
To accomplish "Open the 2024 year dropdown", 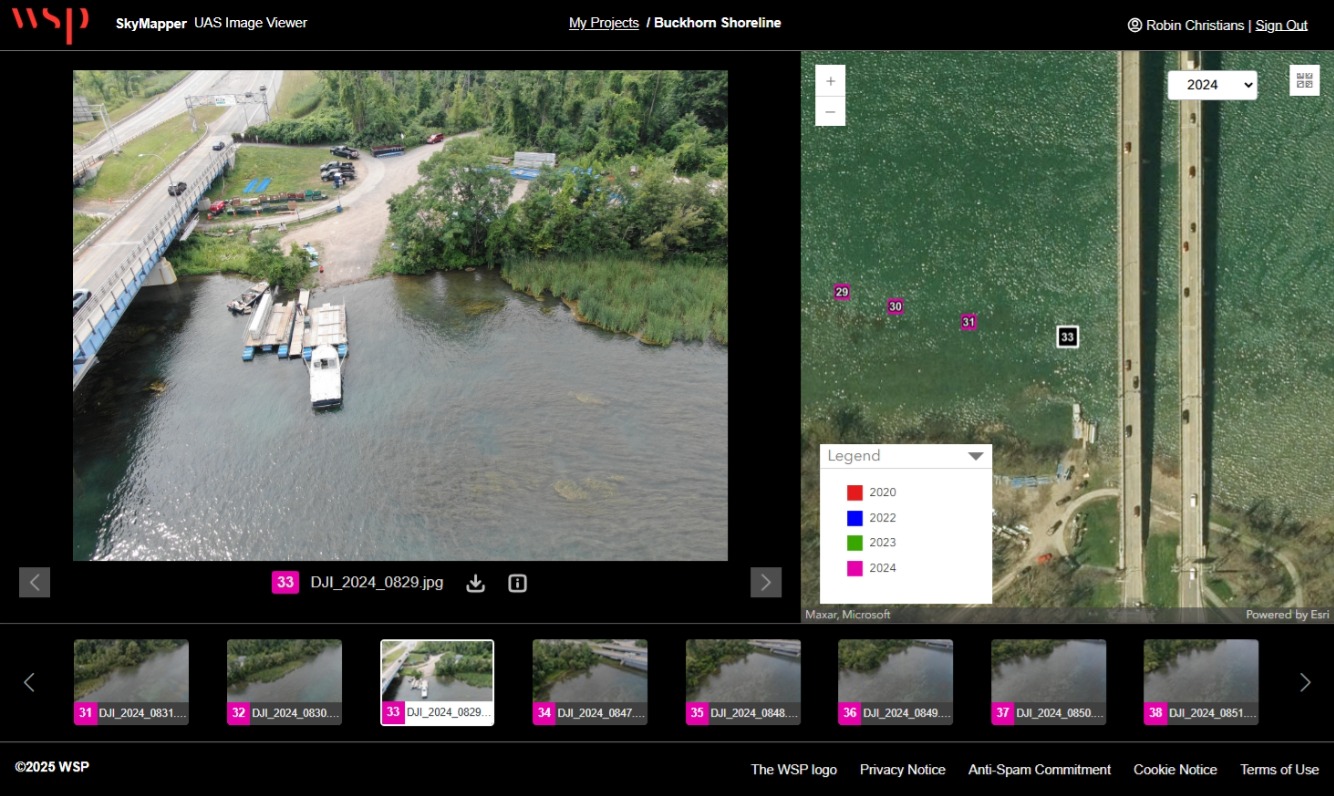I will point(1212,85).
